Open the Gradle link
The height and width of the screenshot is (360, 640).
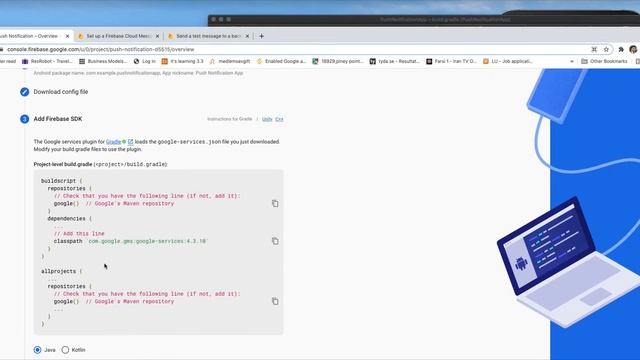pyautogui.click(x=113, y=142)
